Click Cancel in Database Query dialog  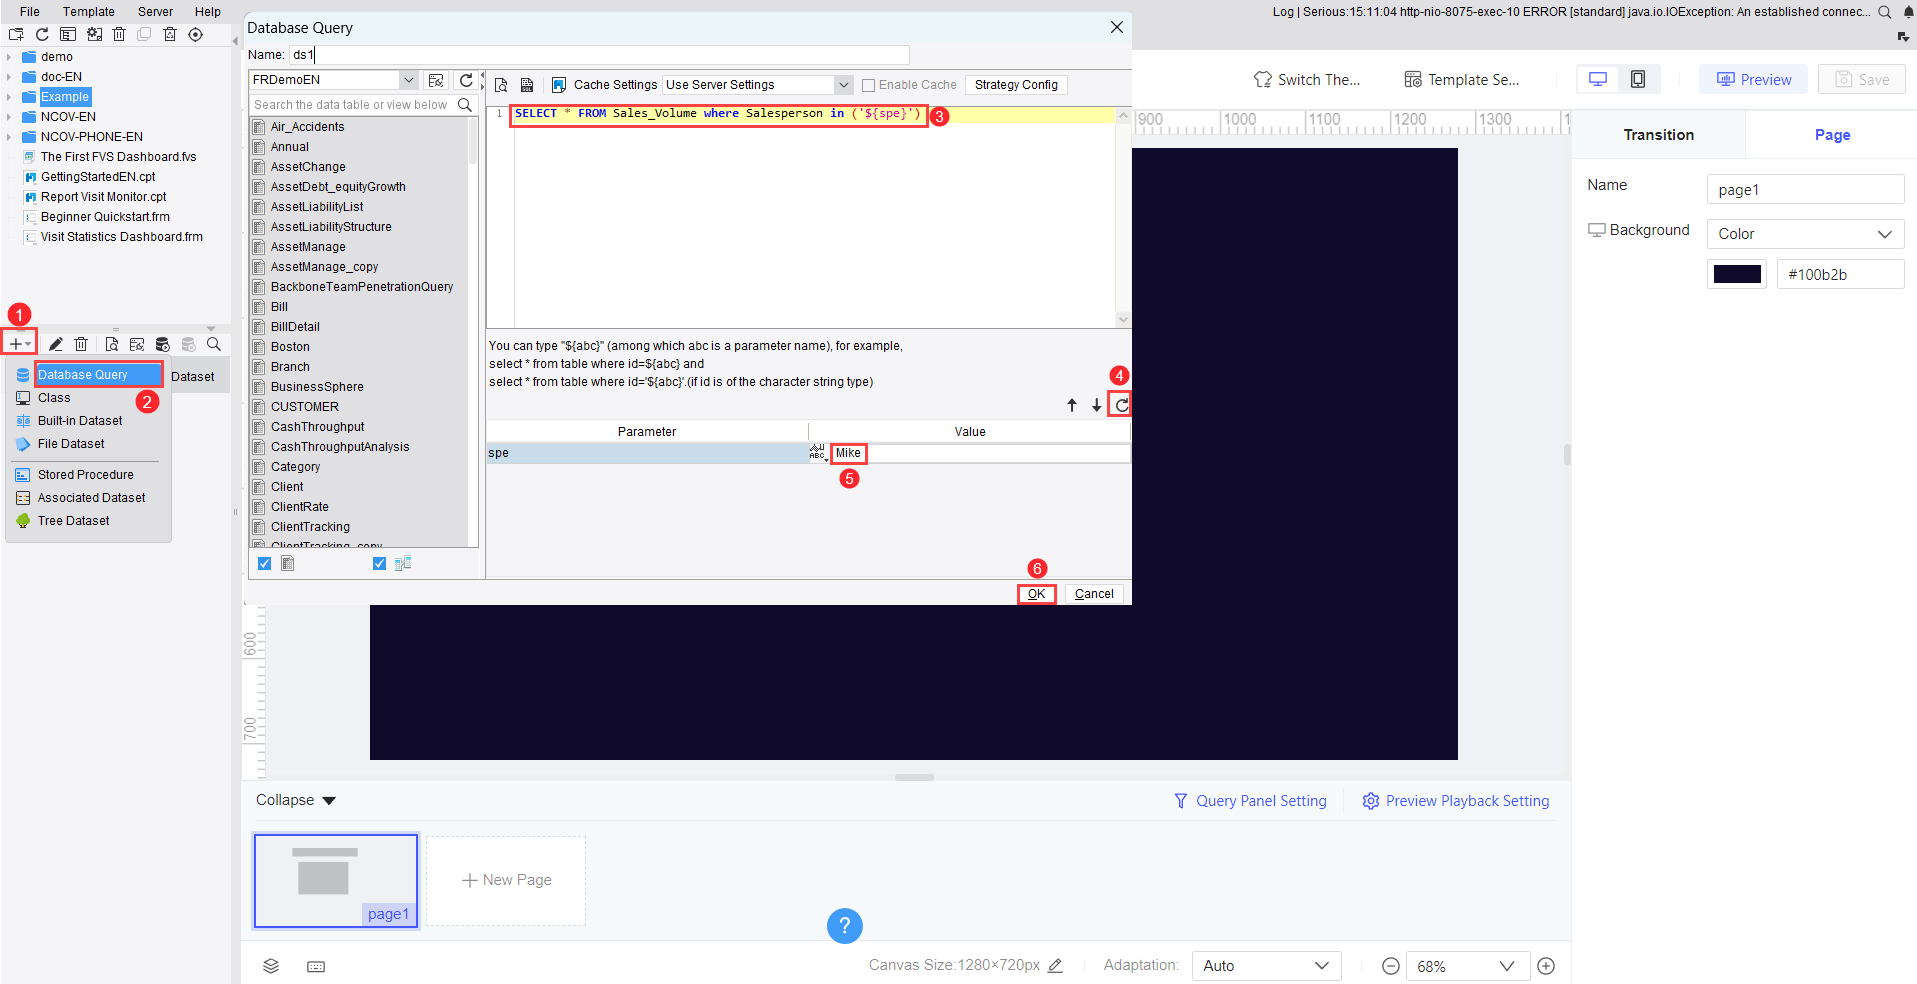click(x=1094, y=594)
